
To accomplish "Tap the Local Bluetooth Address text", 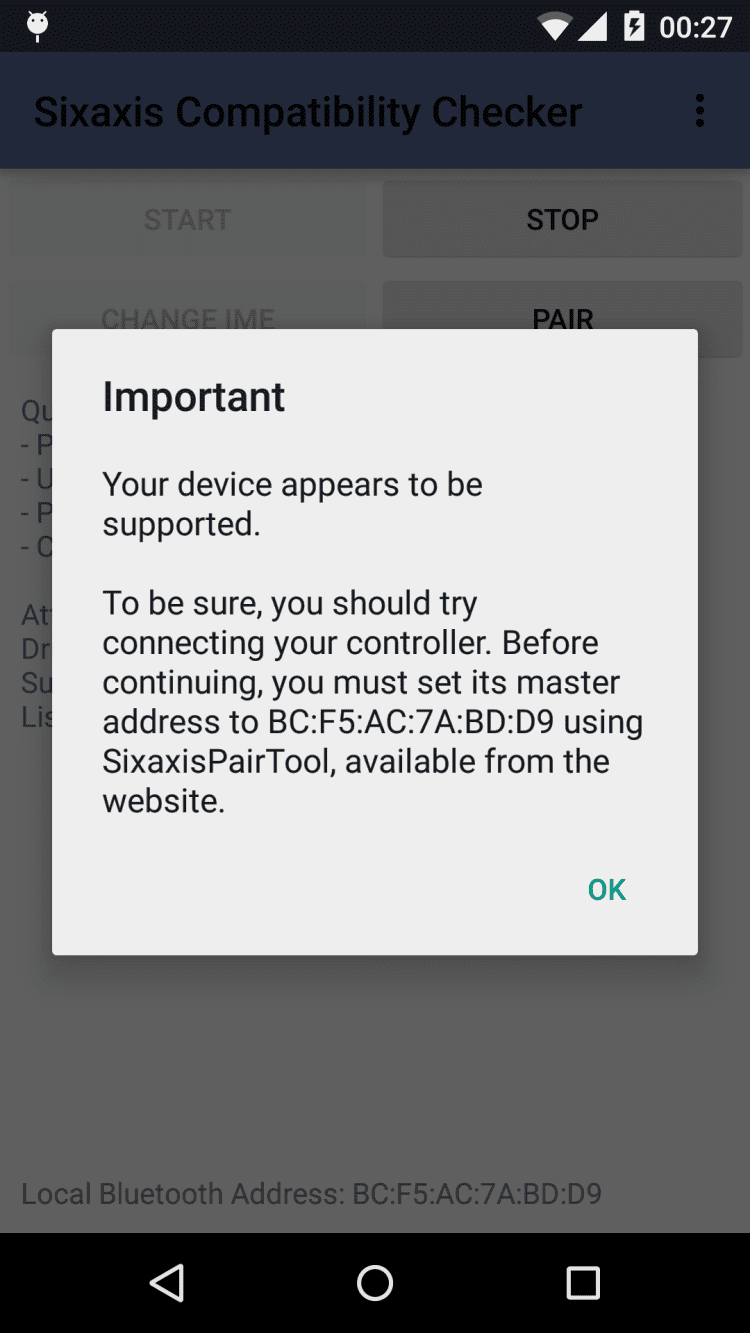I will [x=311, y=1193].
